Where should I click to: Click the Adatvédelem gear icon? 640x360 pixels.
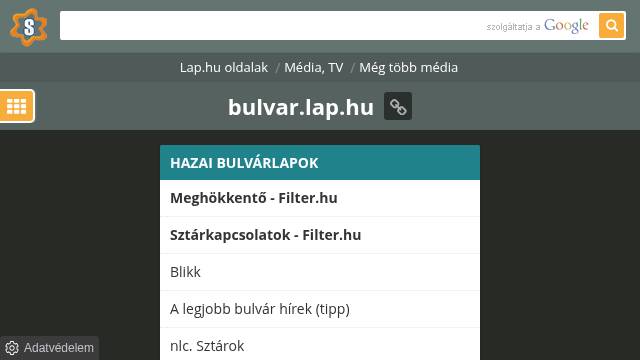click(12, 348)
